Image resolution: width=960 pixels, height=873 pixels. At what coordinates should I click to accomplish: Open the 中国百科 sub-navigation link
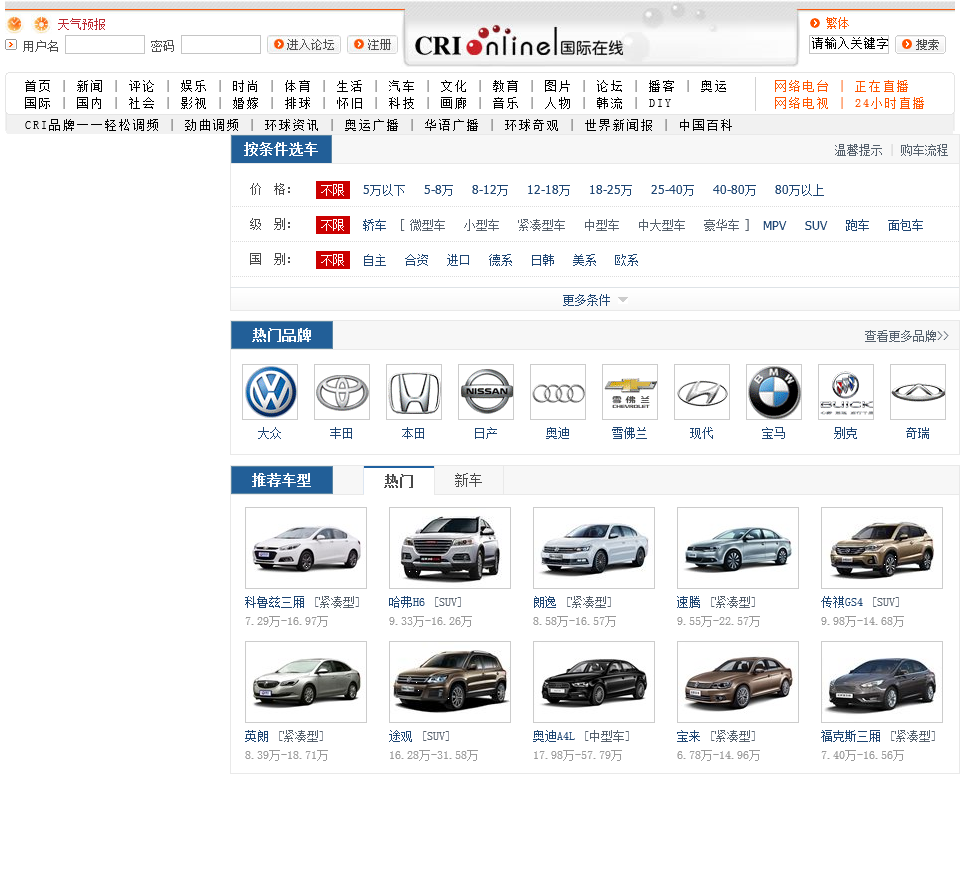705,126
